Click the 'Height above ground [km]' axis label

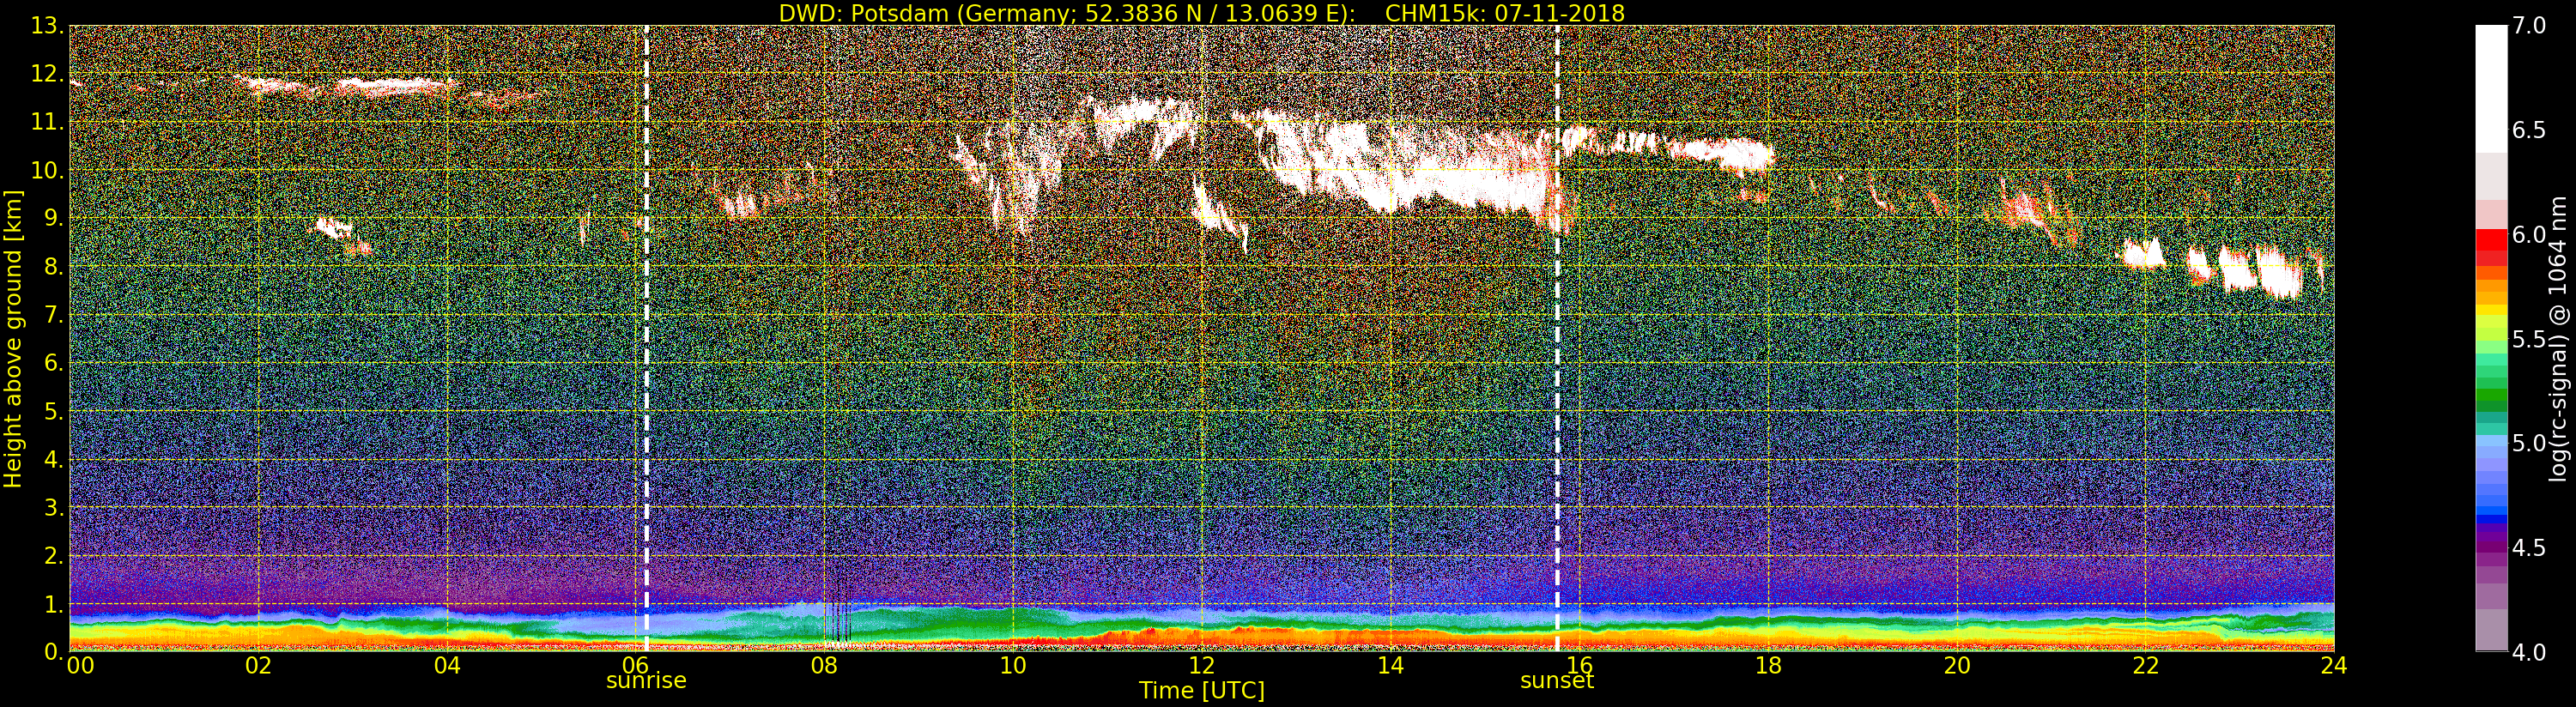13,338
